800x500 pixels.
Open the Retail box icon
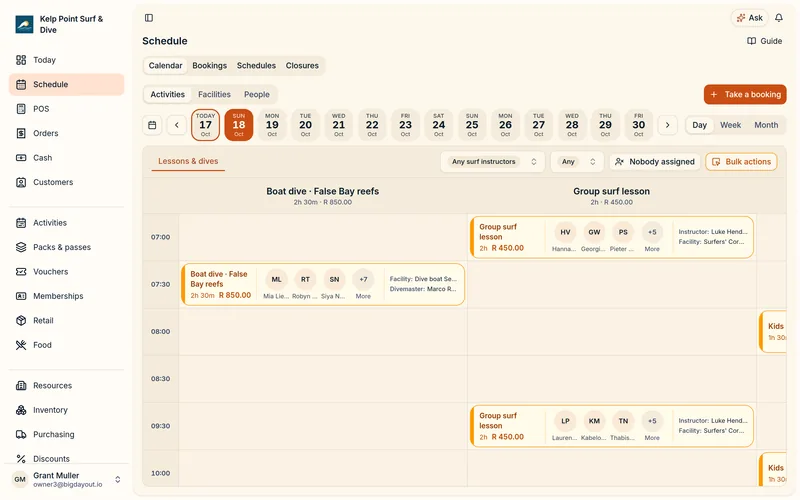(x=21, y=321)
